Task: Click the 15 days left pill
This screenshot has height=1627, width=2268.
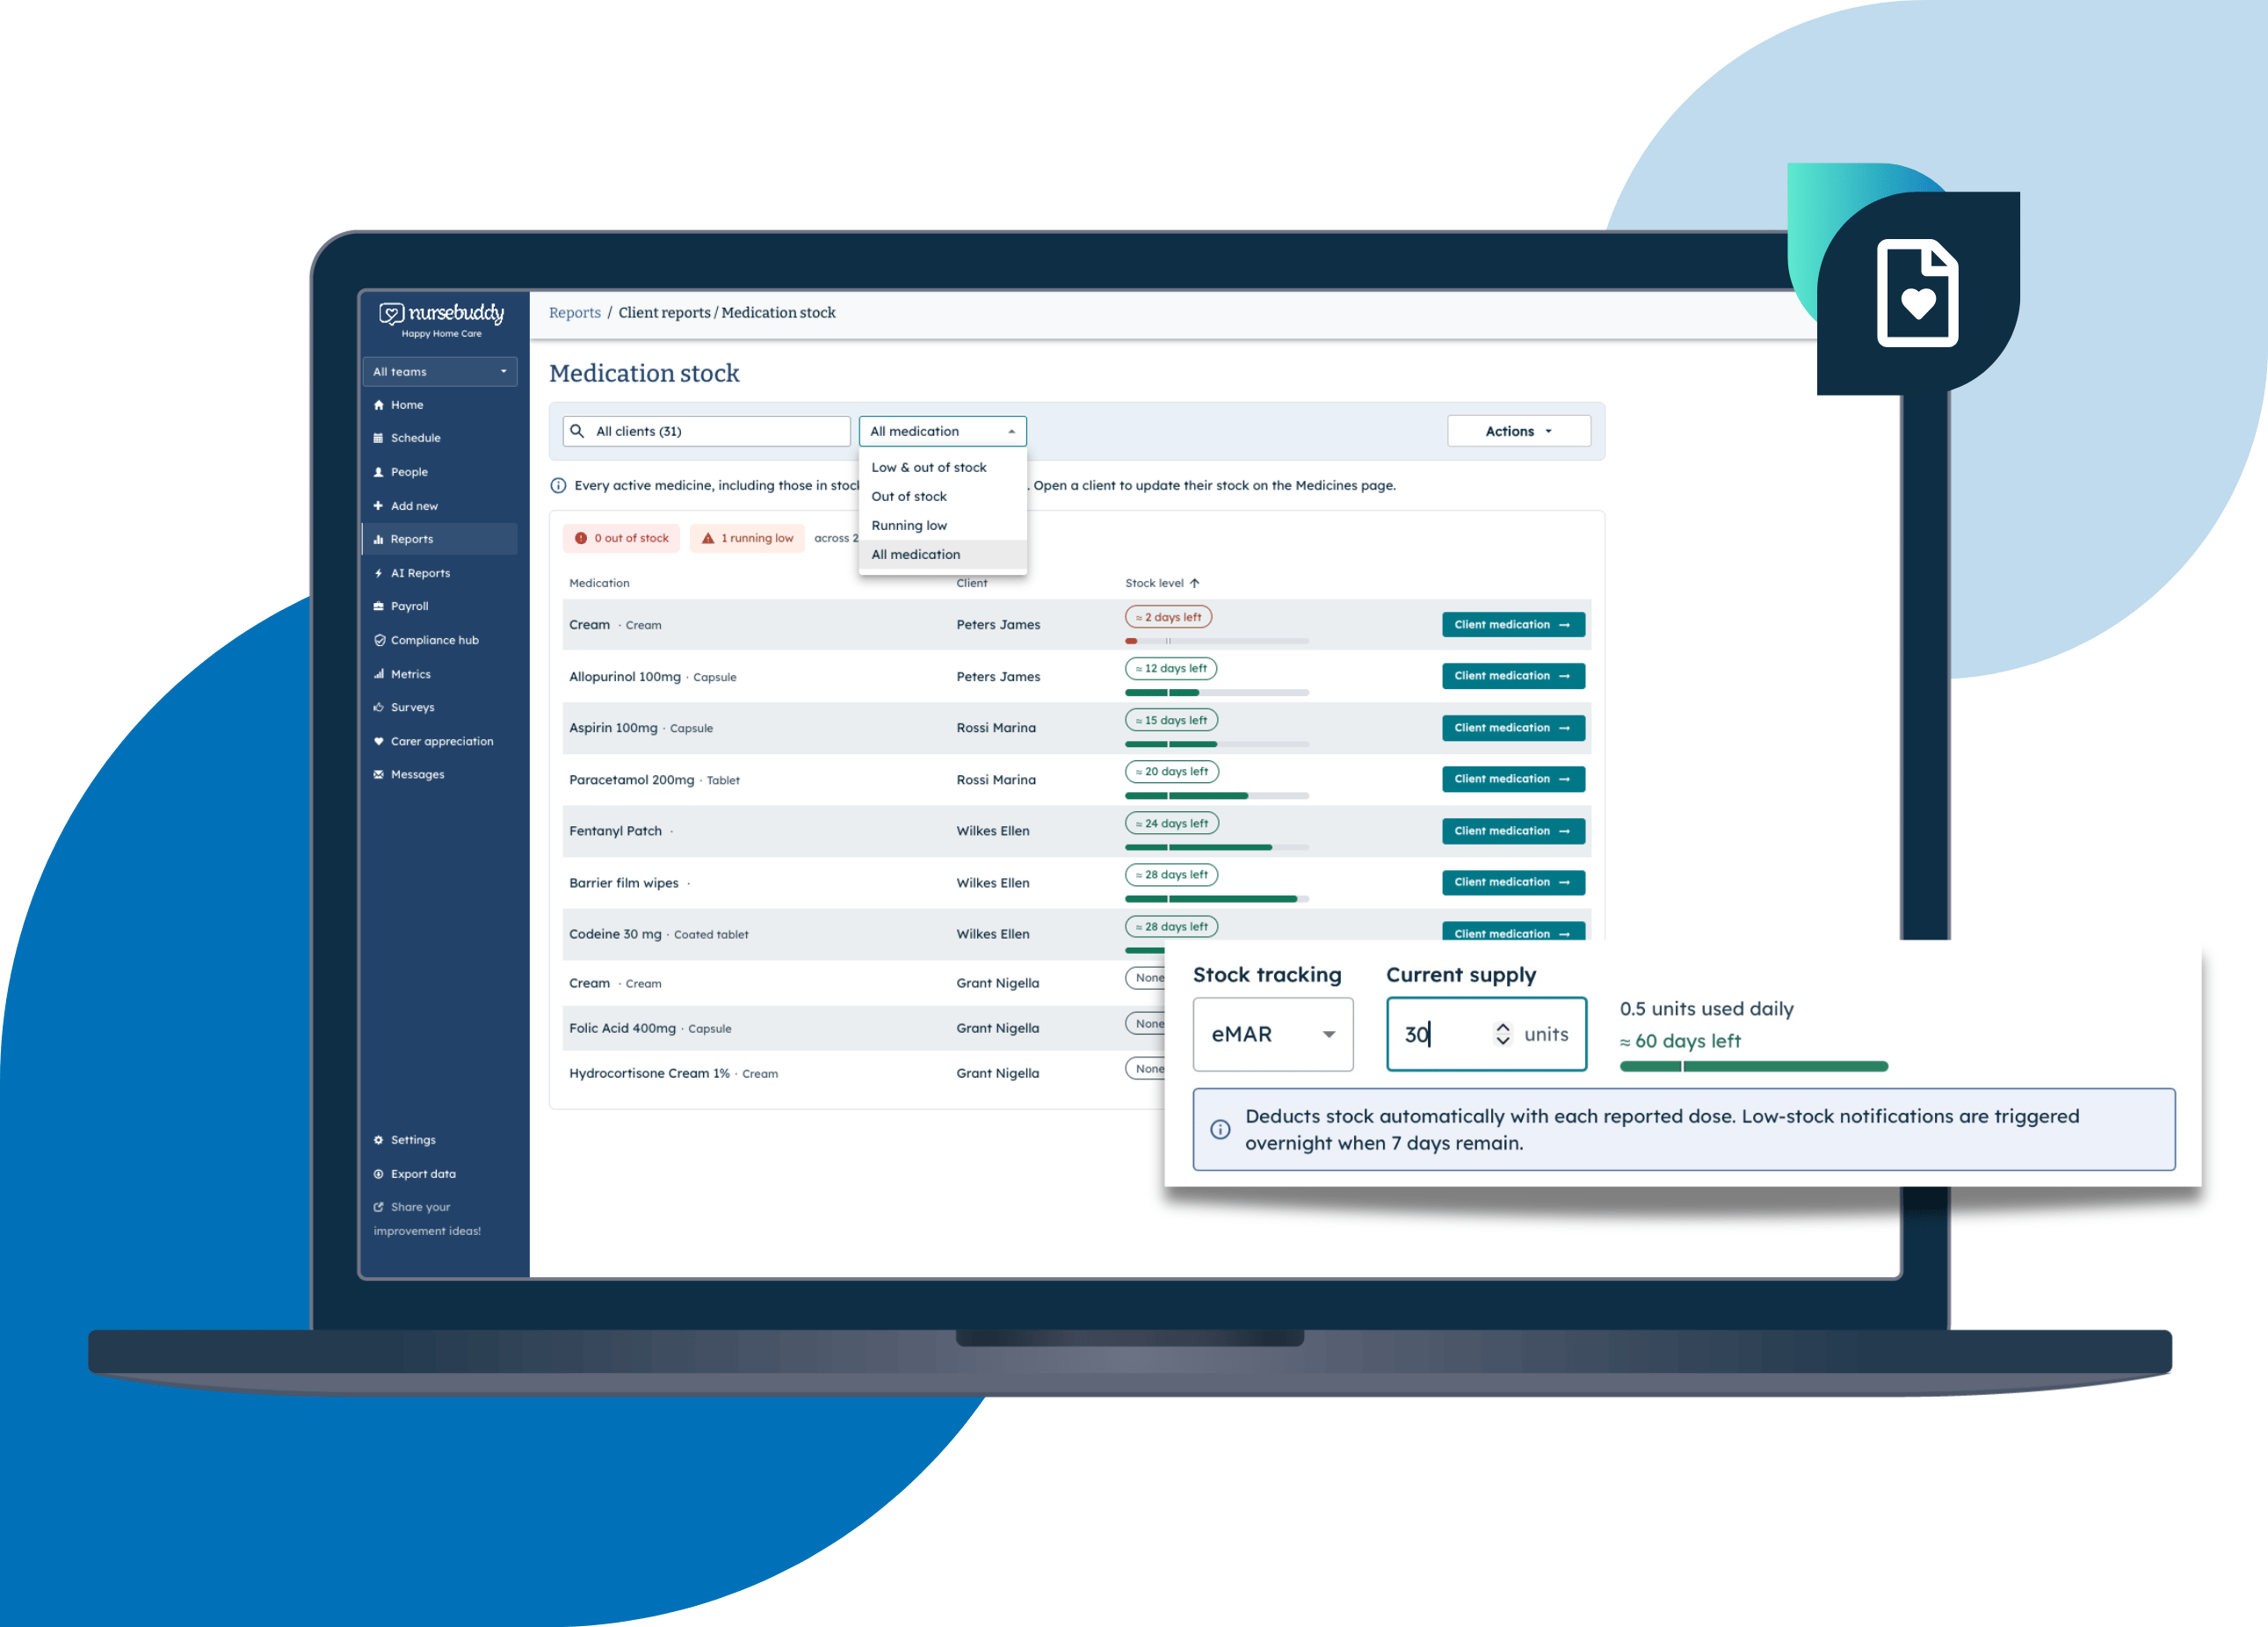Action: tap(1171, 720)
